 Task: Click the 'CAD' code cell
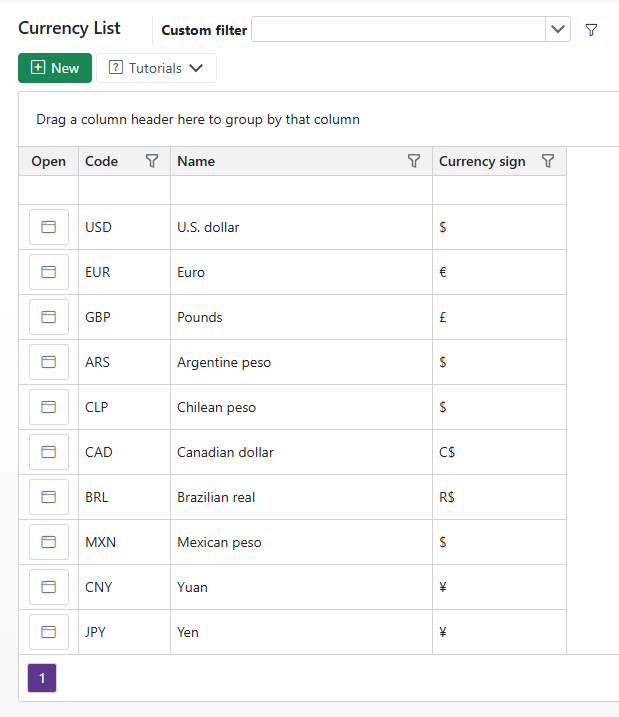(124, 452)
